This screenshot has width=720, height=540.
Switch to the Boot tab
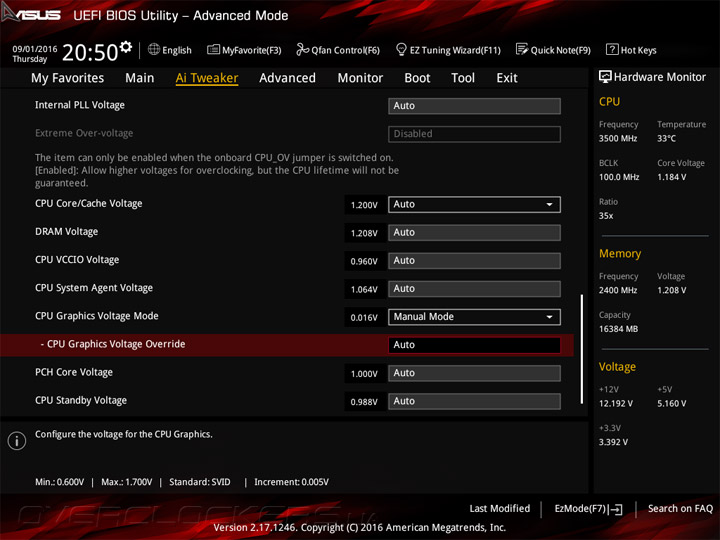point(417,78)
